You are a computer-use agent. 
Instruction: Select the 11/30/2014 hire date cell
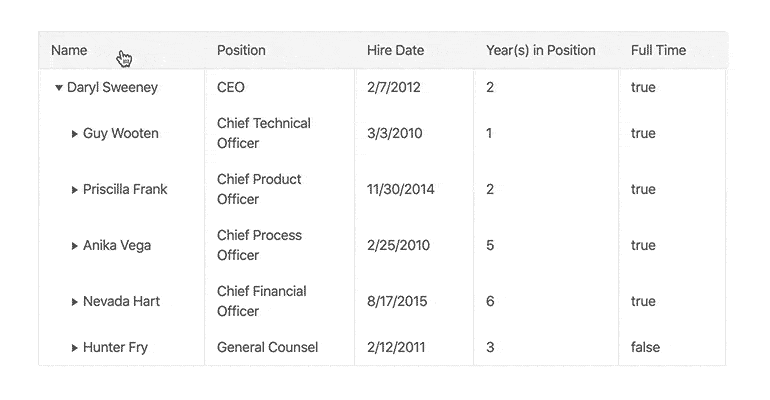click(x=413, y=189)
